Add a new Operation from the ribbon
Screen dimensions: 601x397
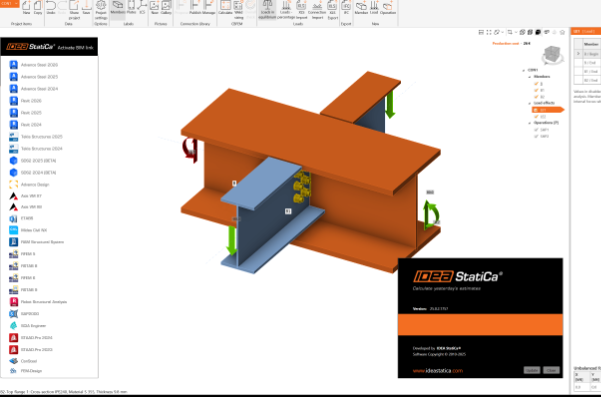(388, 8)
